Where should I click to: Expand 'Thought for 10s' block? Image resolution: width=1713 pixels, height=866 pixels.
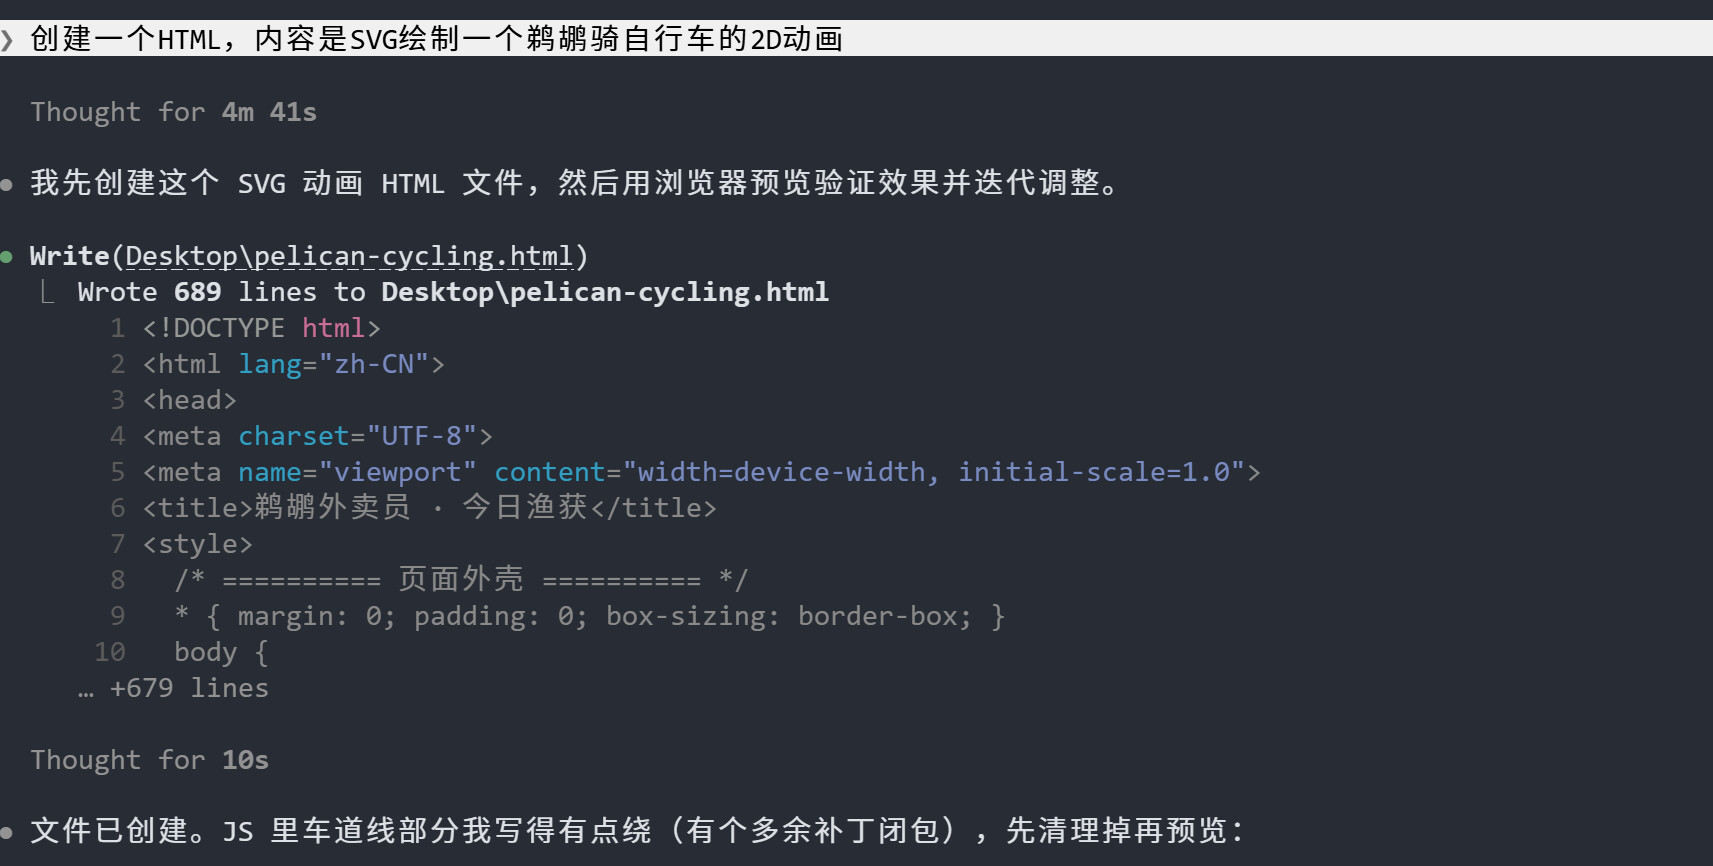(149, 760)
